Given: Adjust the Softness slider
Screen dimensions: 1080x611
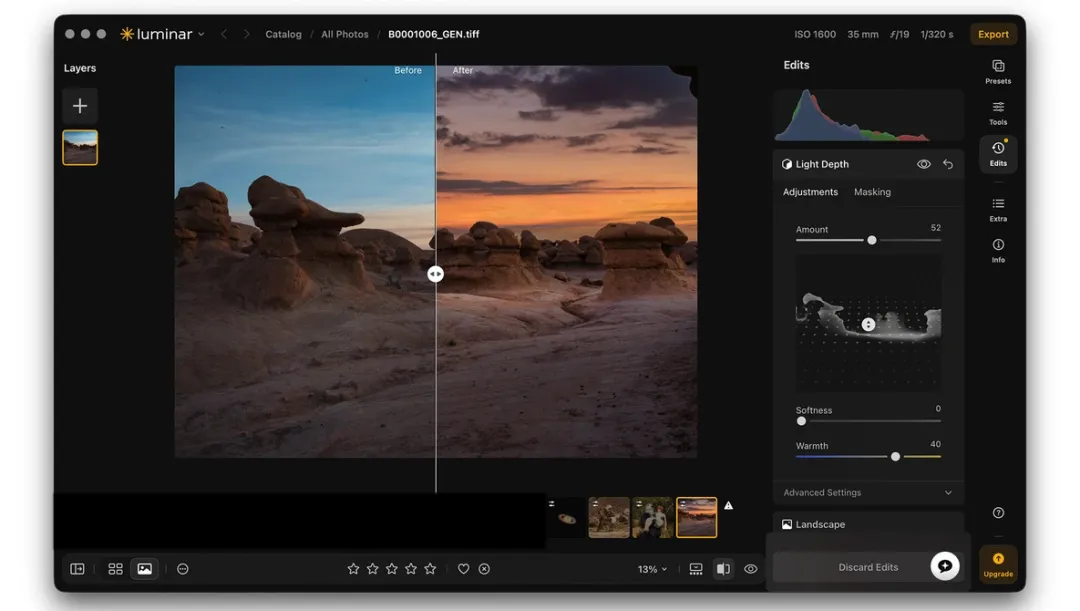Looking at the screenshot, I should (801, 421).
